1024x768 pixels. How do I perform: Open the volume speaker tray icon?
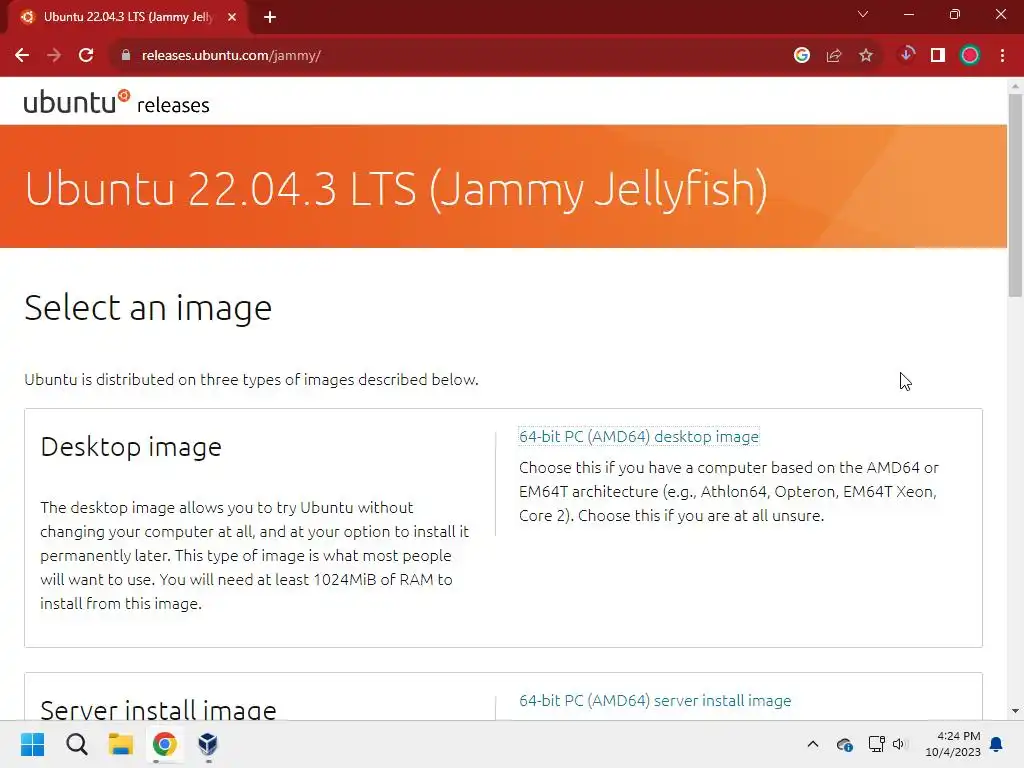click(899, 744)
